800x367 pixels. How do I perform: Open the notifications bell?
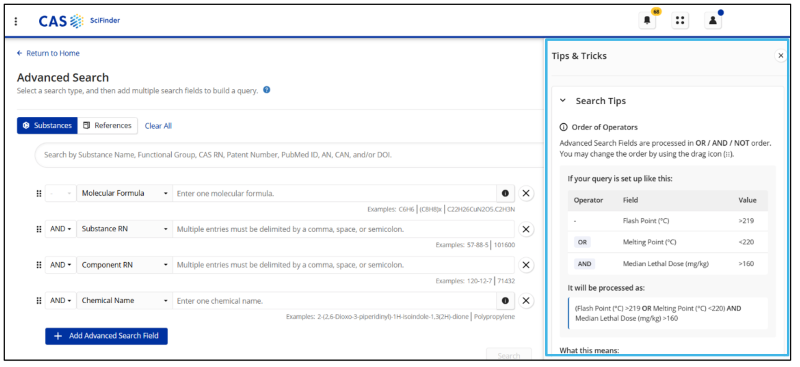click(647, 21)
